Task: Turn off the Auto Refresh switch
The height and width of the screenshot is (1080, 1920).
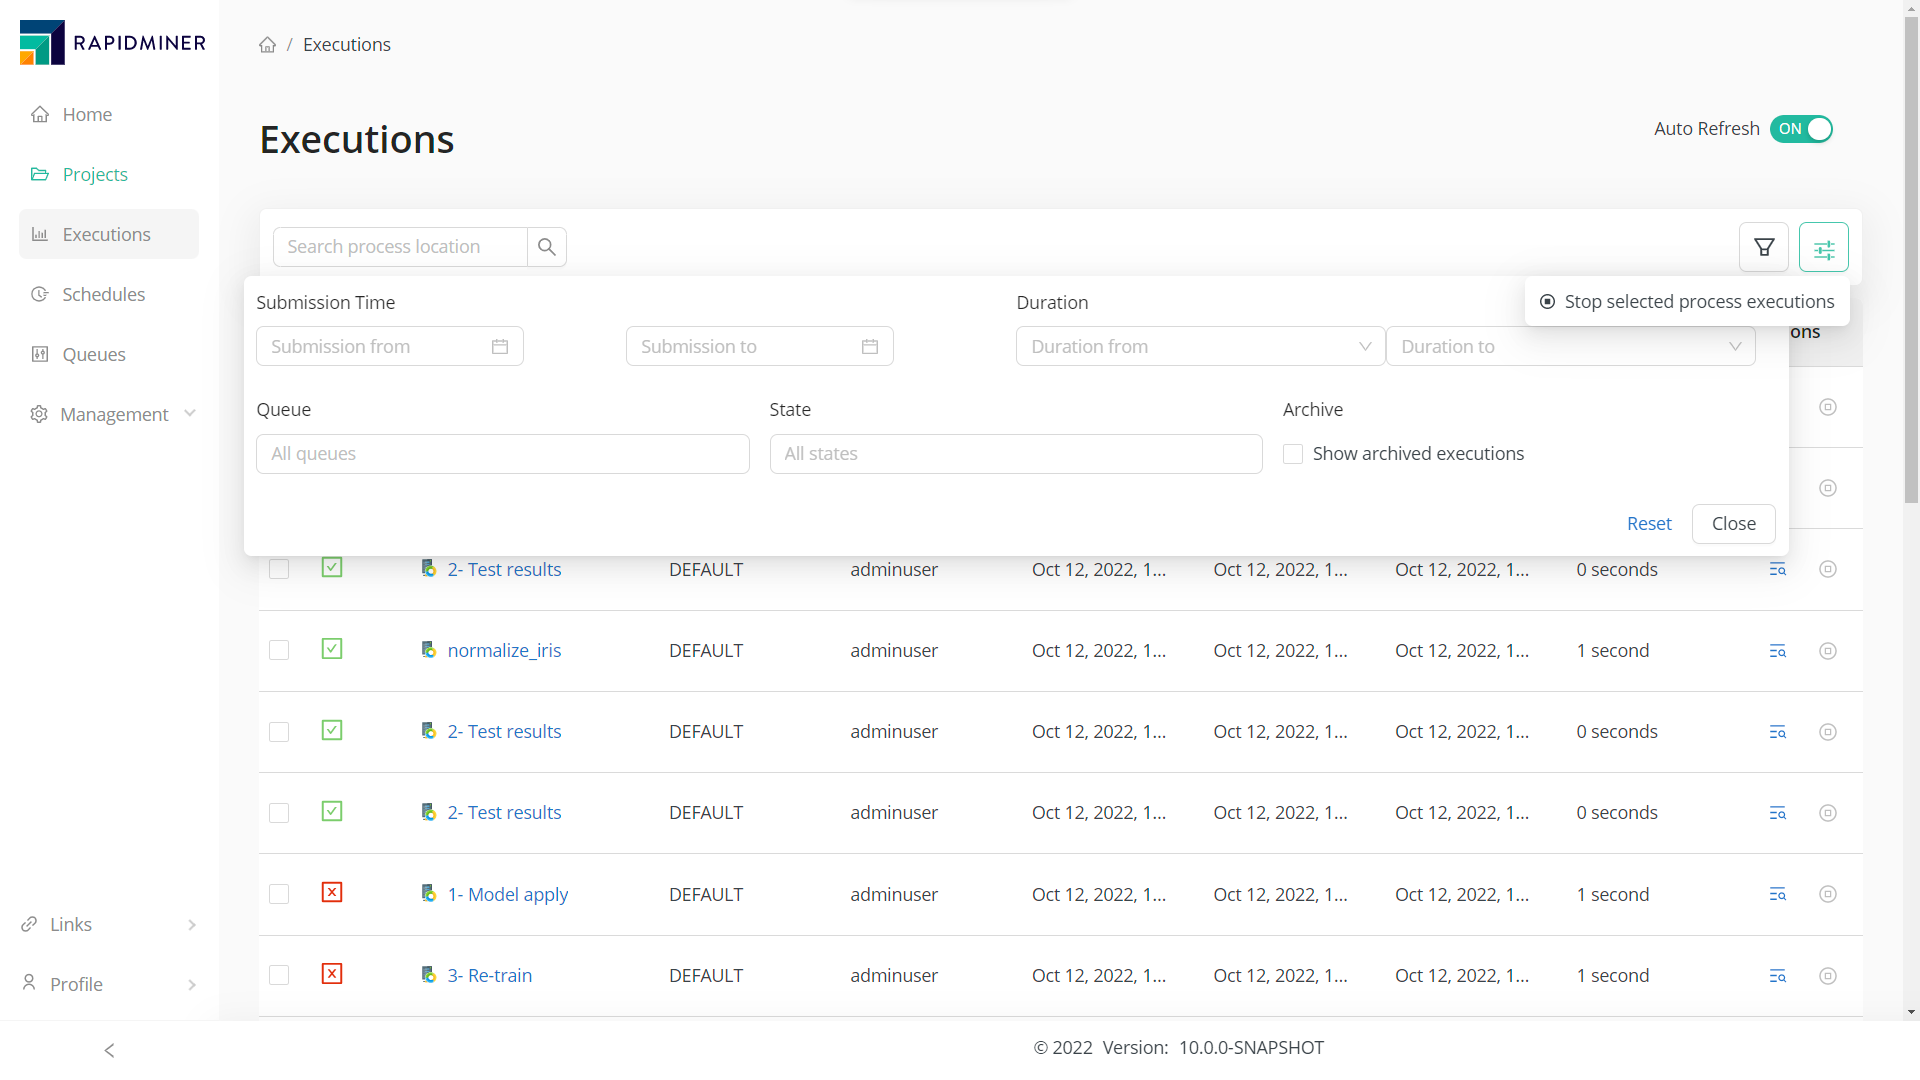Action: [1801, 129]
